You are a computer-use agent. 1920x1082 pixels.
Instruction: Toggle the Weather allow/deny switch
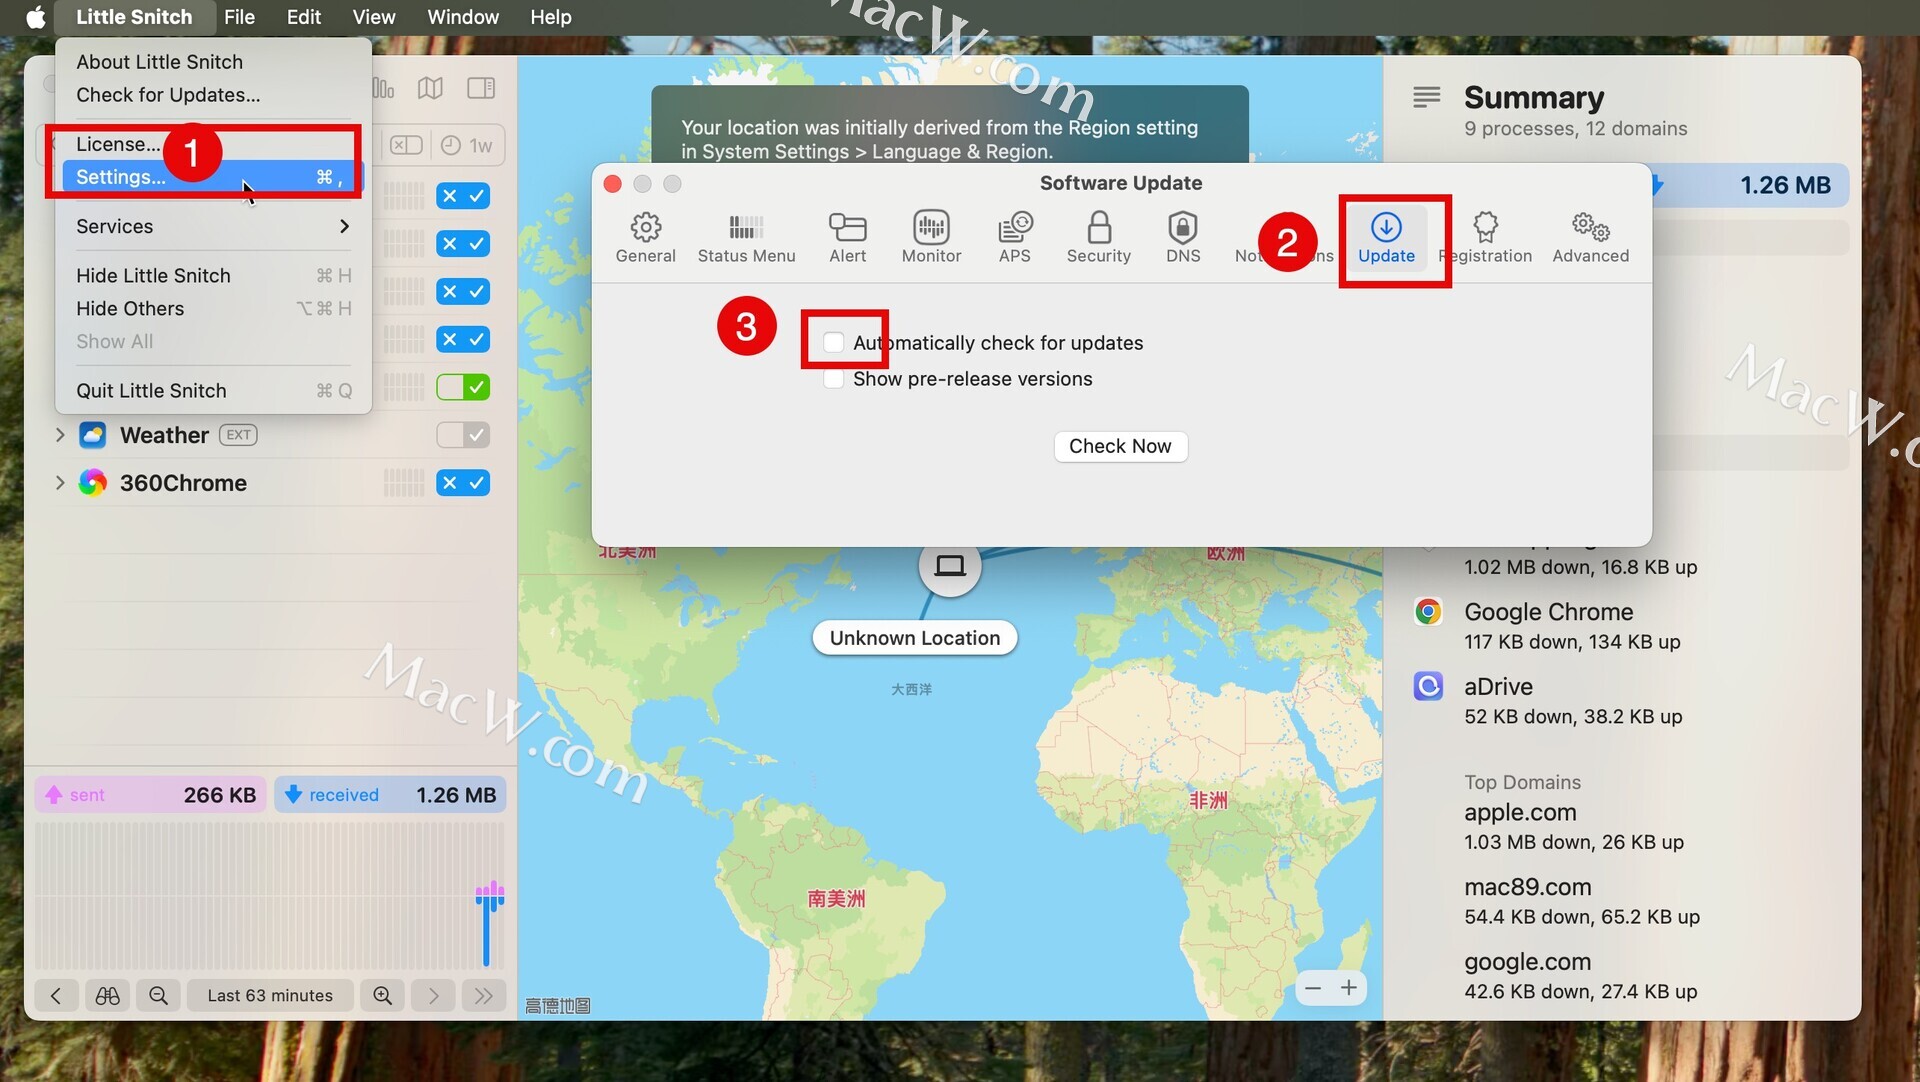(x=463, y=435)
